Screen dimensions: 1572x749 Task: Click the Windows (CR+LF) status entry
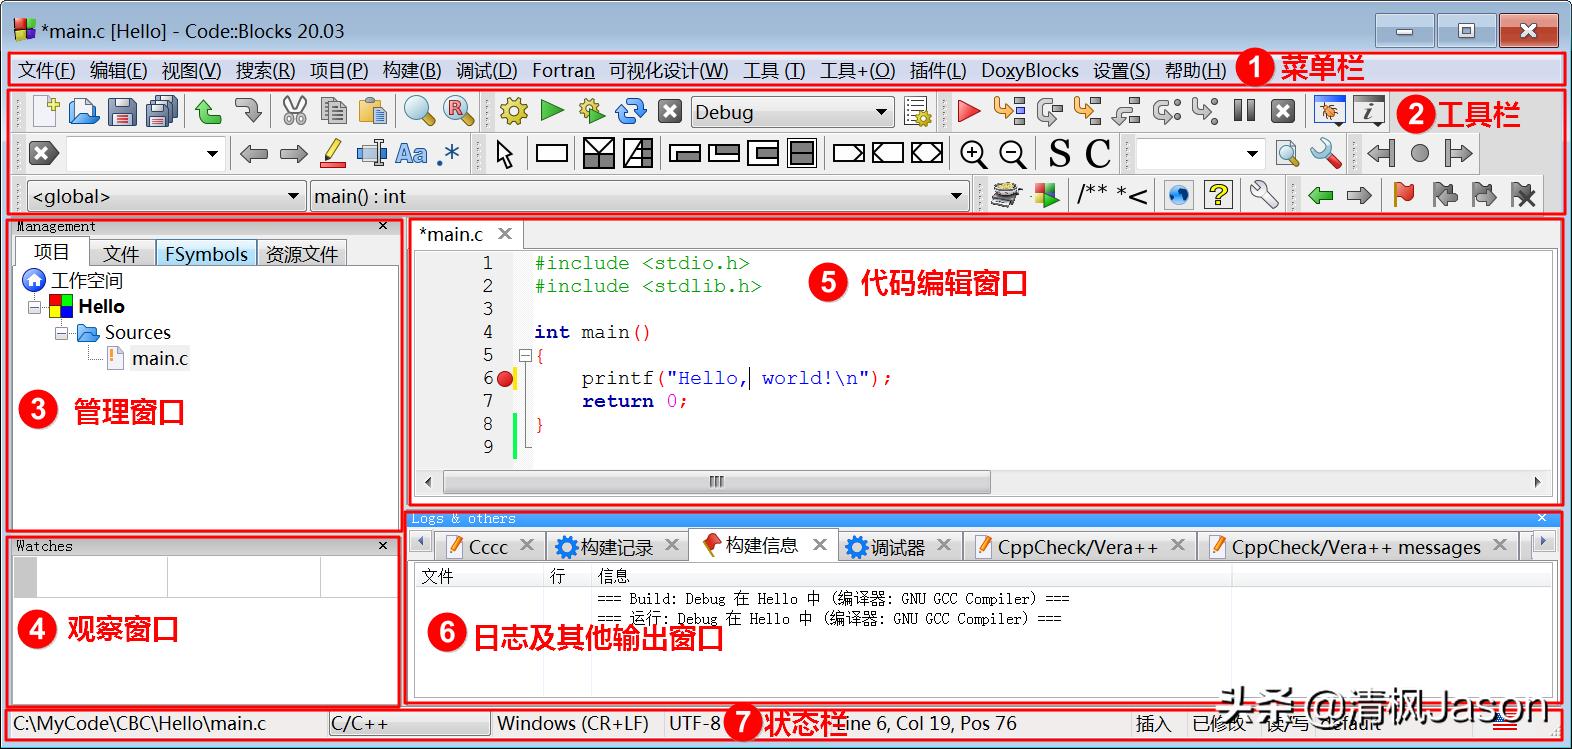pos(573,723)
